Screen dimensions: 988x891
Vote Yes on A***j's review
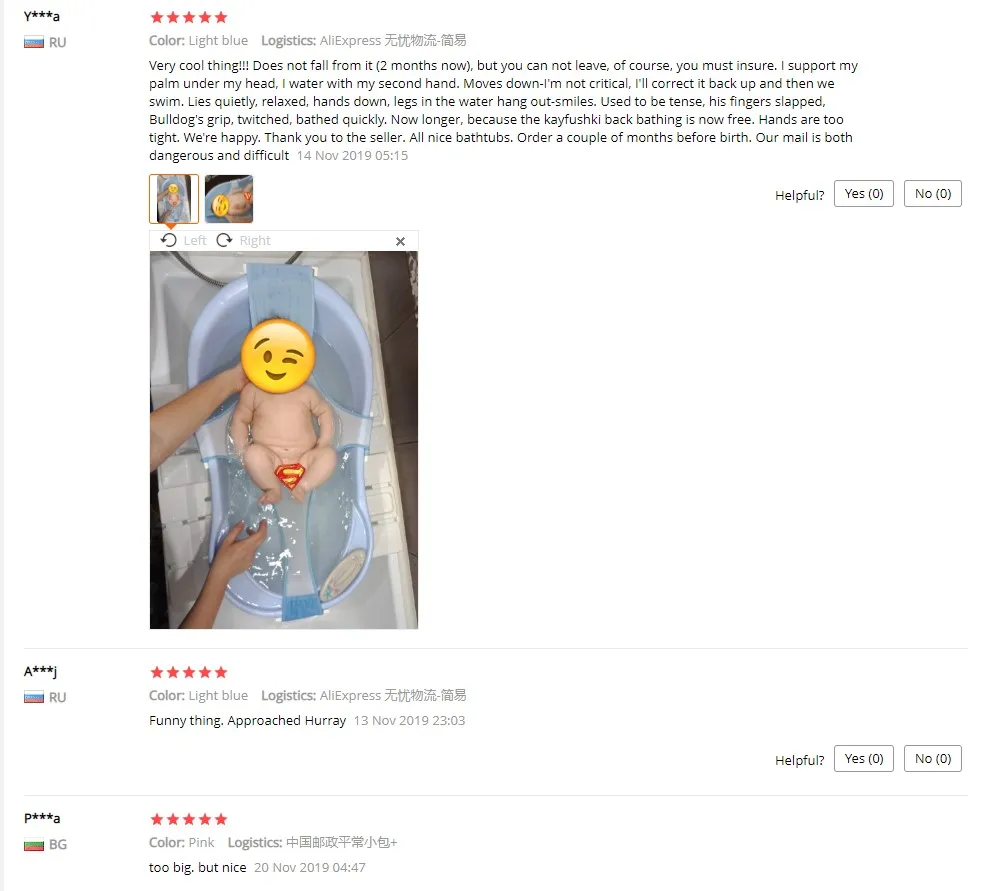point(864,759)
